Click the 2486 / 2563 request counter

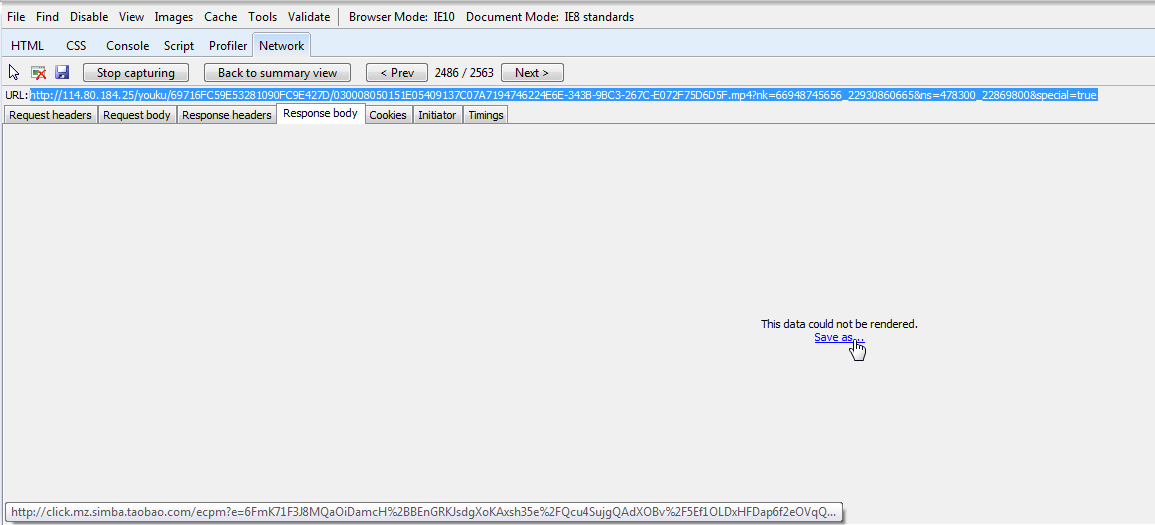click(x=464, y=73)
